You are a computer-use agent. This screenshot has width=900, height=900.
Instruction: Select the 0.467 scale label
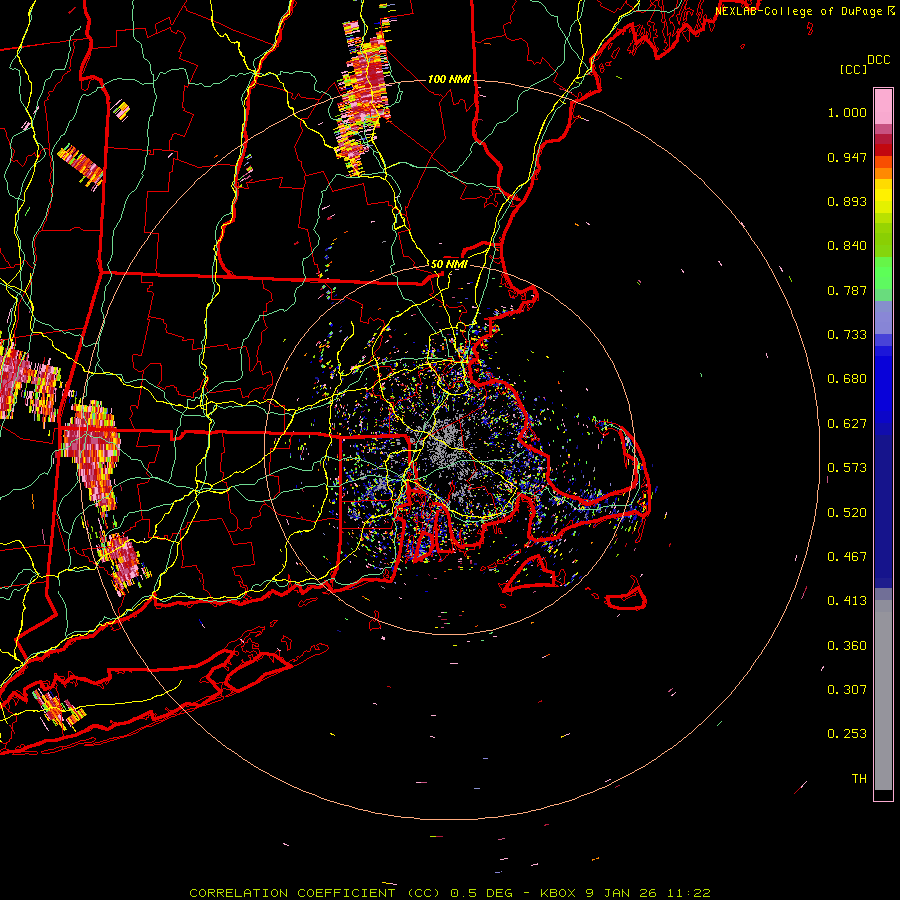847,557
